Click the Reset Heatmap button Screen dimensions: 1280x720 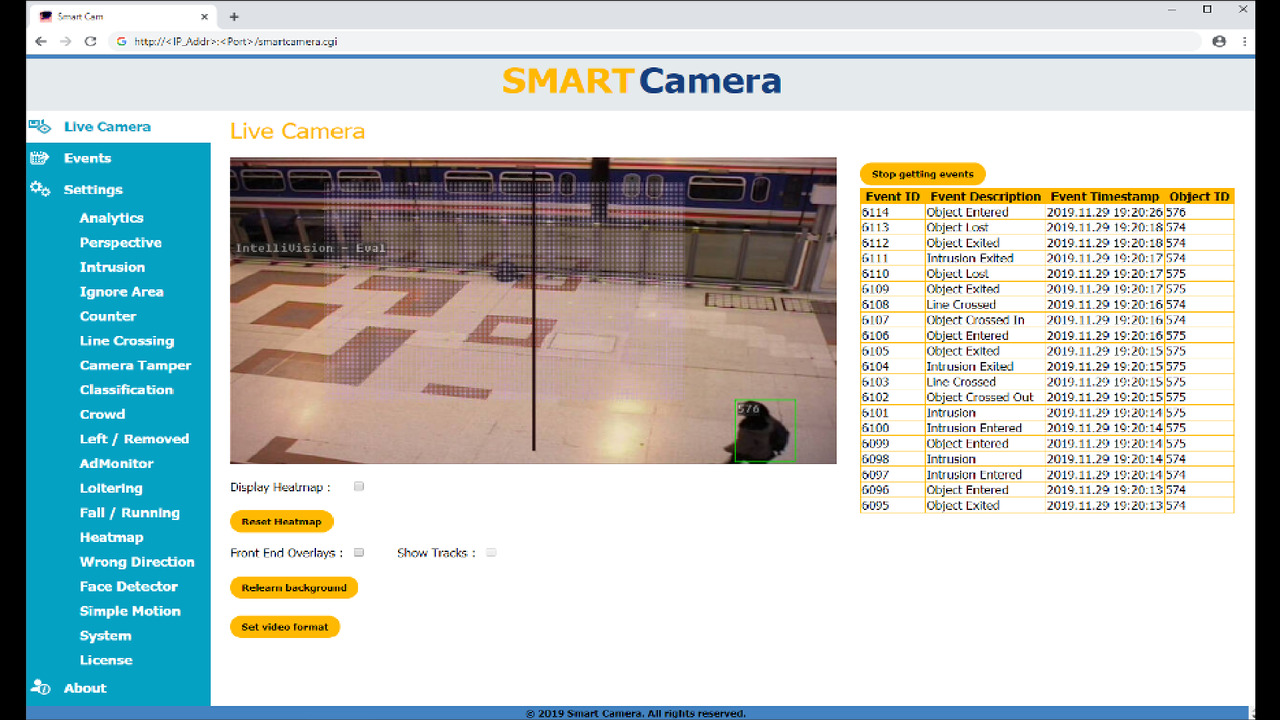281,521
